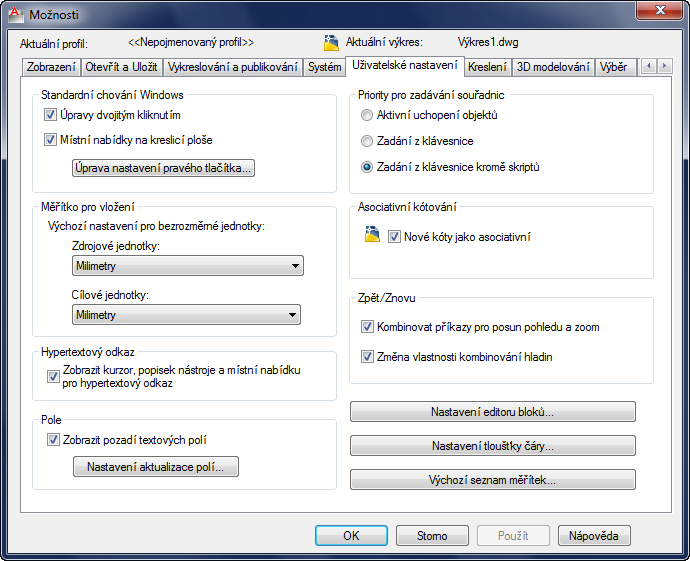690x561 pixels.
Task: Click Nastavení tloušťky čáry button
Action: 492,446
